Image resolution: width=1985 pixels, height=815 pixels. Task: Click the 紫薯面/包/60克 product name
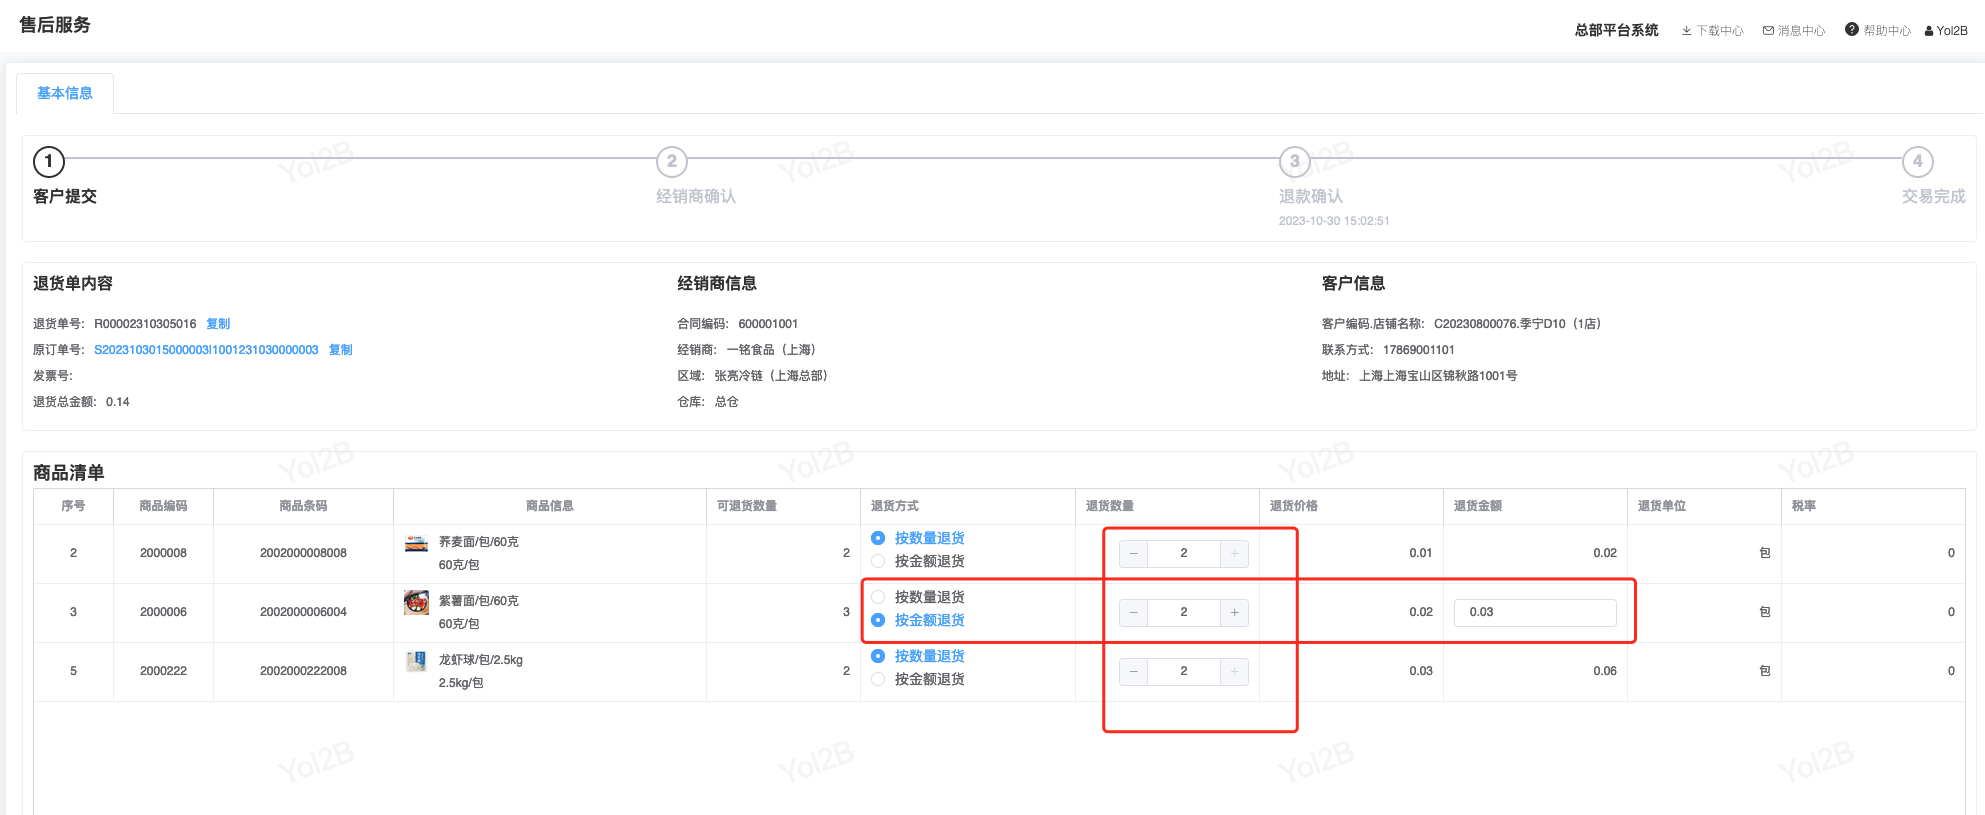(x=479, y=601)
